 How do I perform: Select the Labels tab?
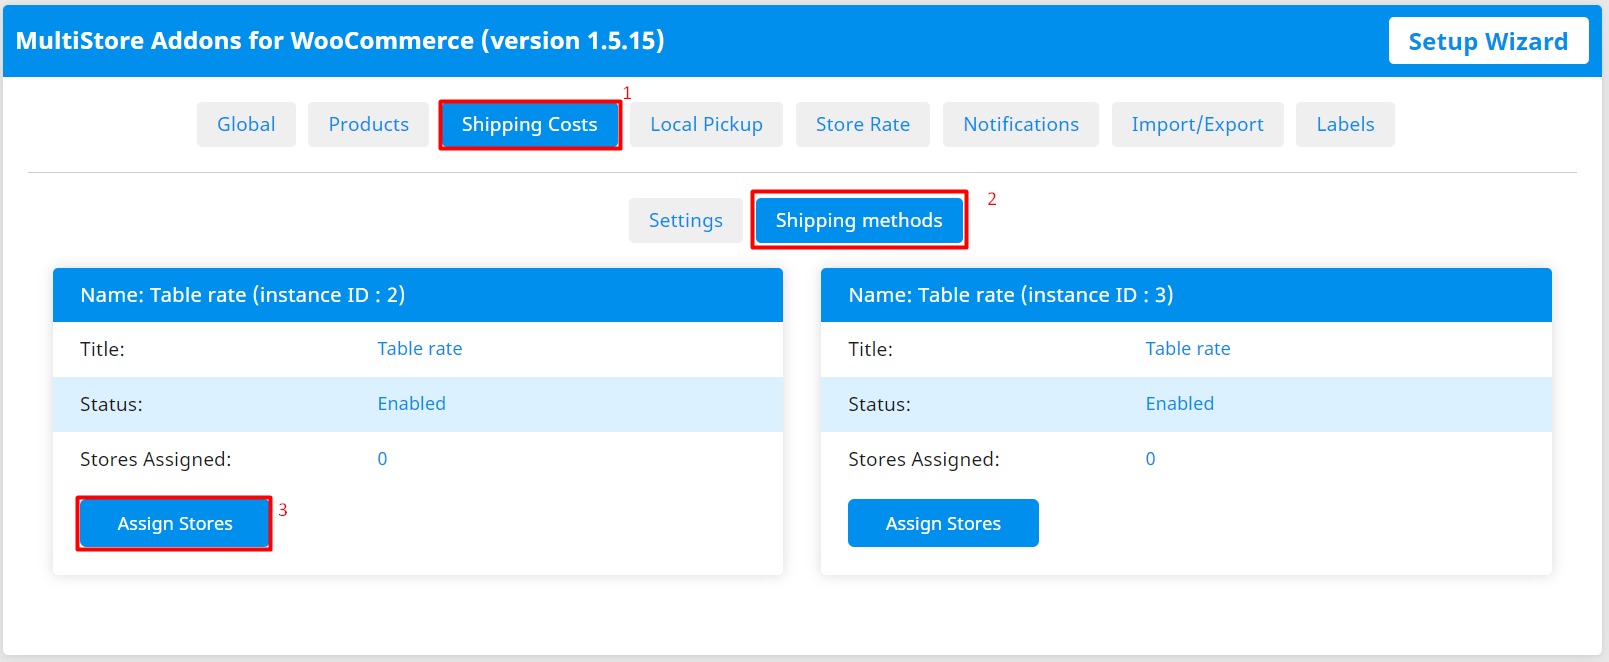click(1345, 124)
